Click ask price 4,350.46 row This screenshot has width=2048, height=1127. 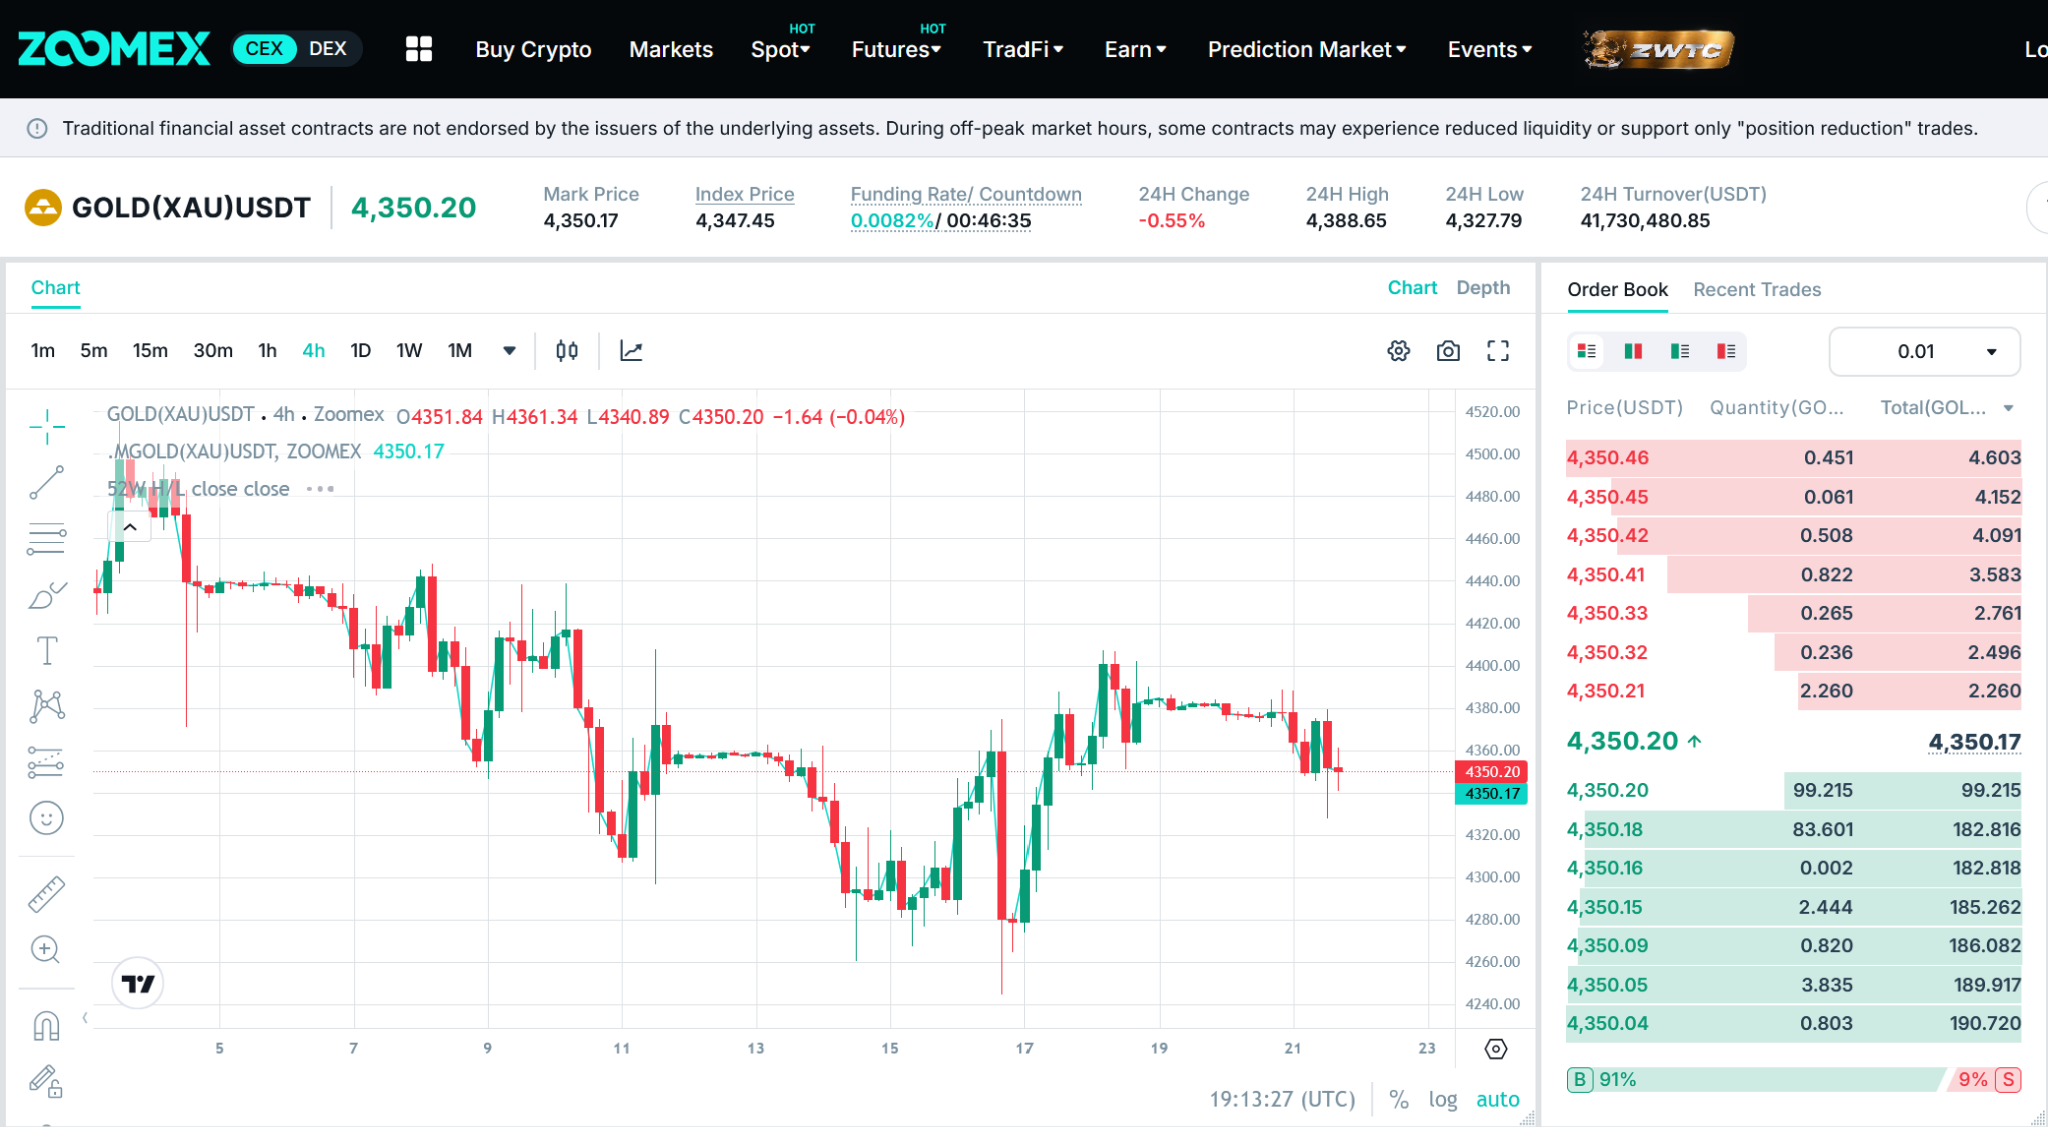(1793, 458)
